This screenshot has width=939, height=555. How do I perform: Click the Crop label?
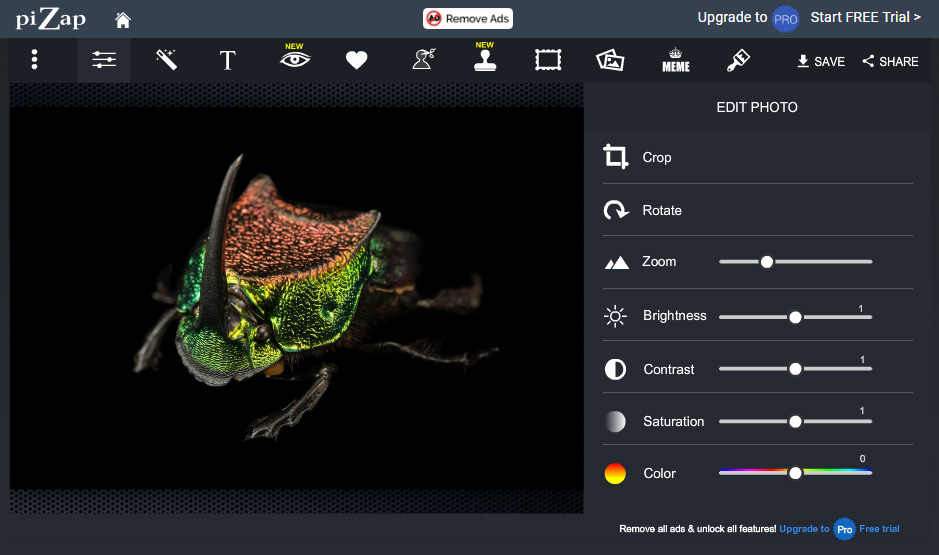click(657, 157)
